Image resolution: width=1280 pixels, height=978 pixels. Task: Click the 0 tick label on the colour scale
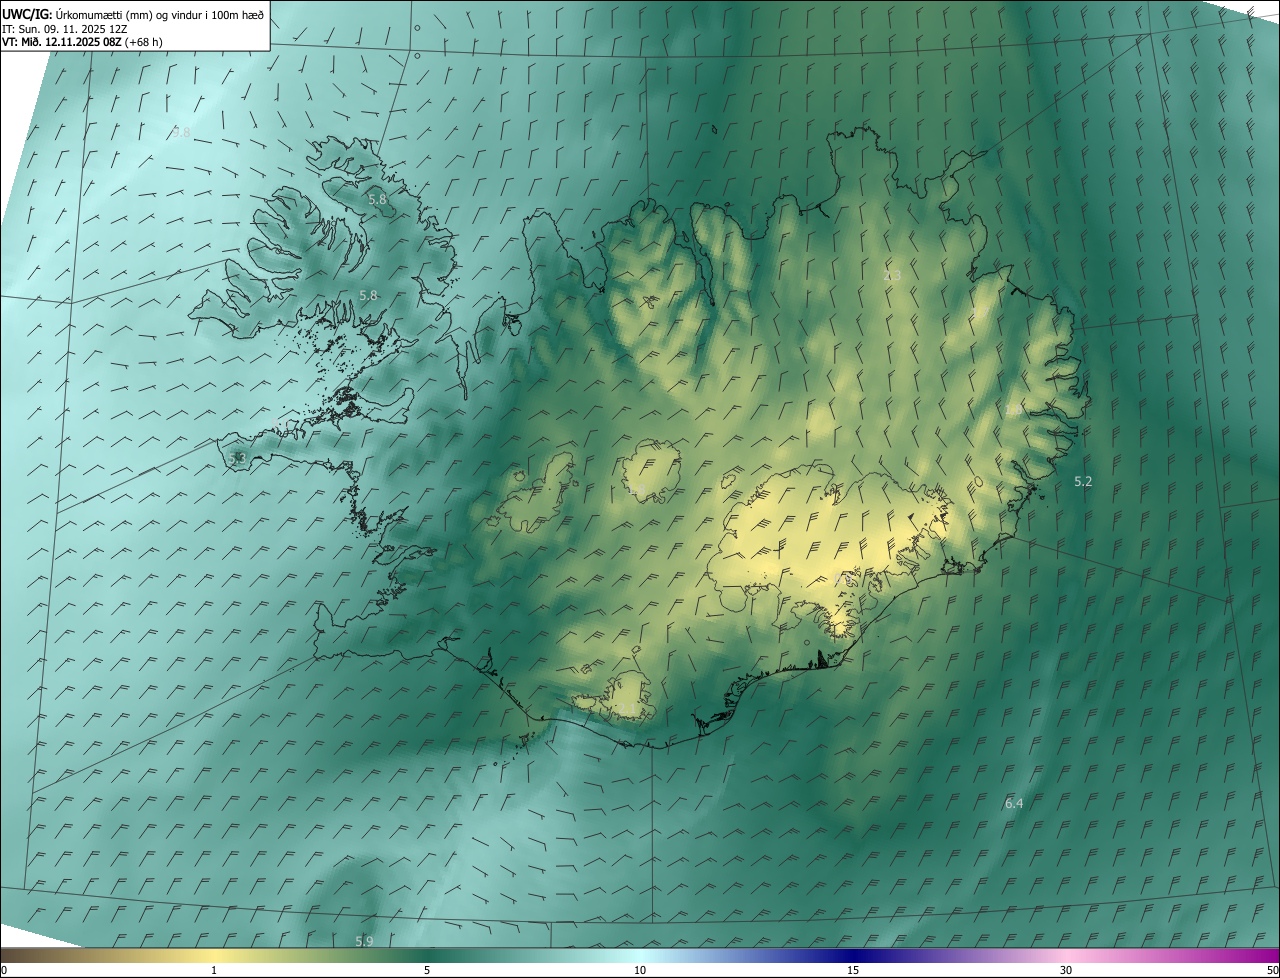[x=4, y=970]
